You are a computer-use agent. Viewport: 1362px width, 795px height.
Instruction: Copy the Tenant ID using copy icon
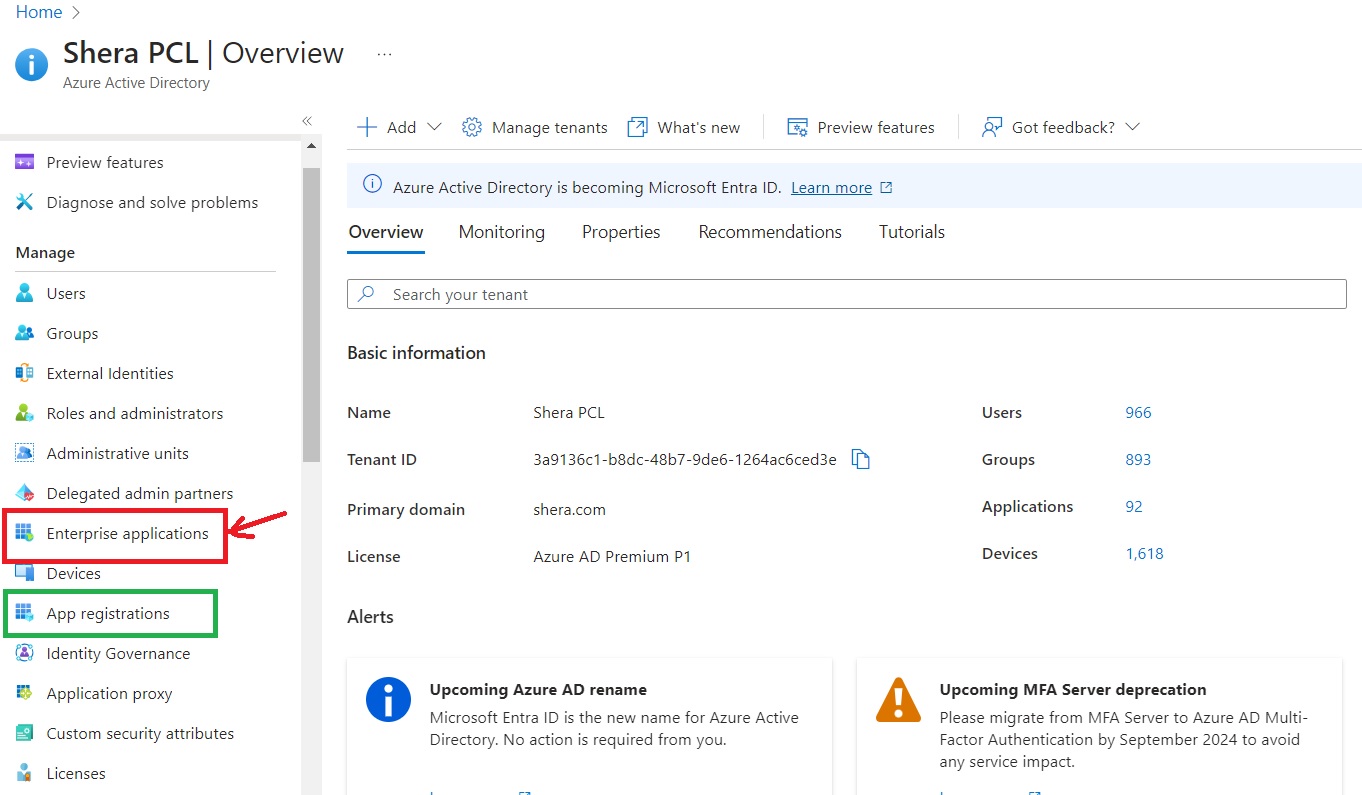point(861,459)
